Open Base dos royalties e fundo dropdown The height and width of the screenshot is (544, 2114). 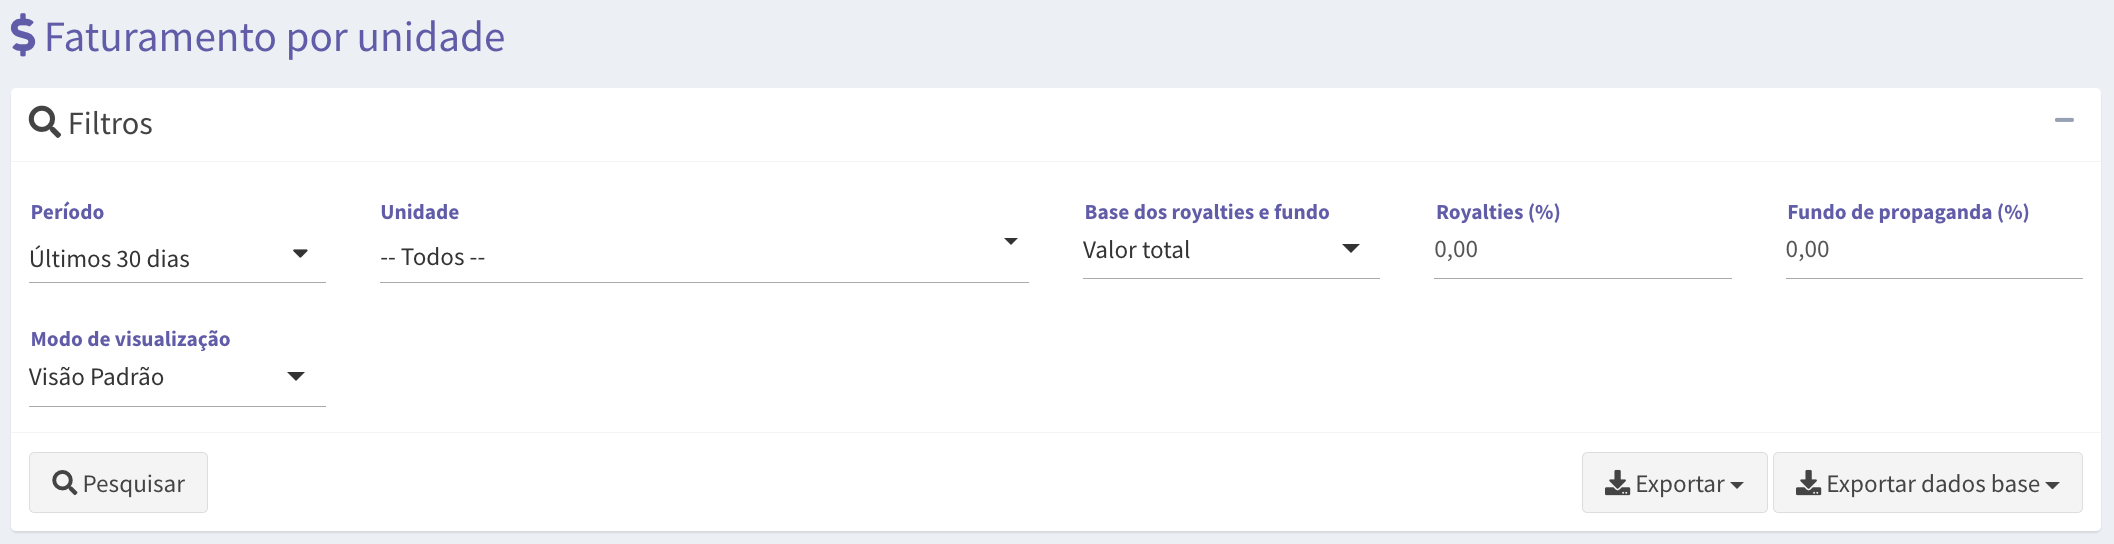[1231, 250]
